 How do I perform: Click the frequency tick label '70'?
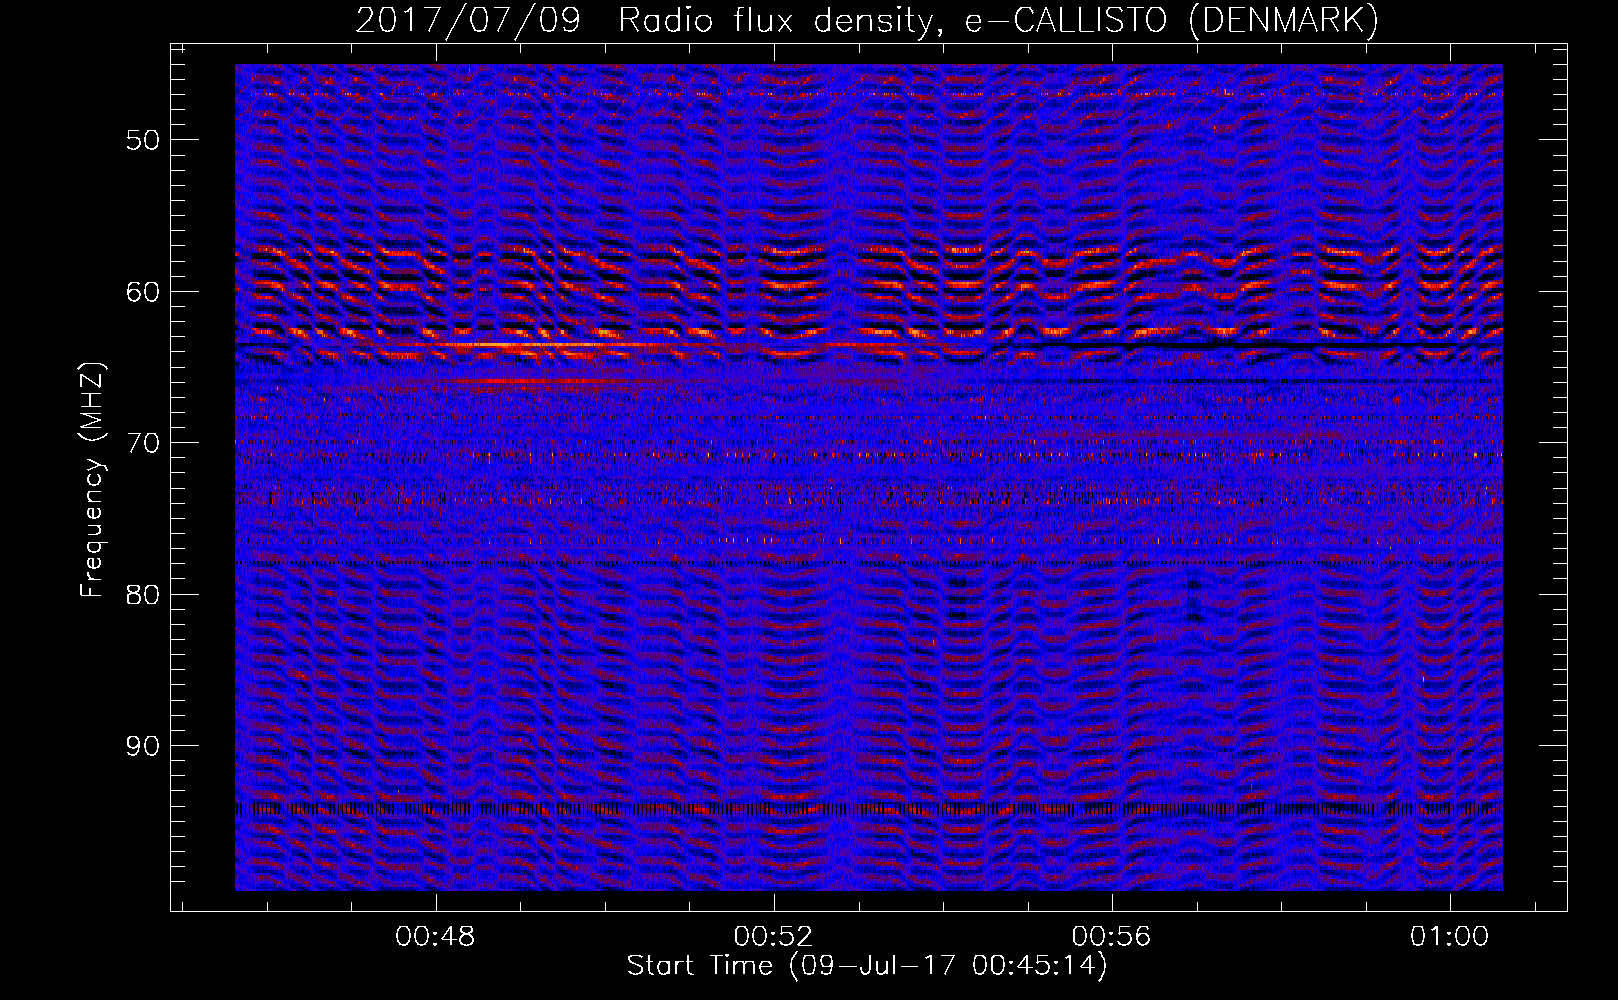point(143,443)
